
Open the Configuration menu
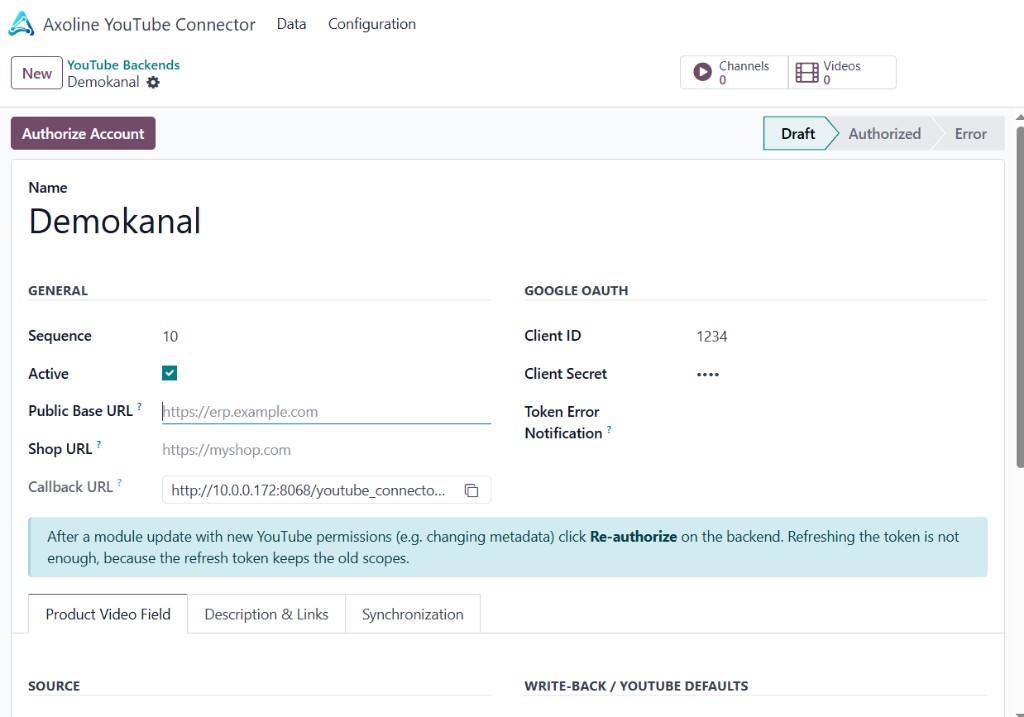coord(372,24)
